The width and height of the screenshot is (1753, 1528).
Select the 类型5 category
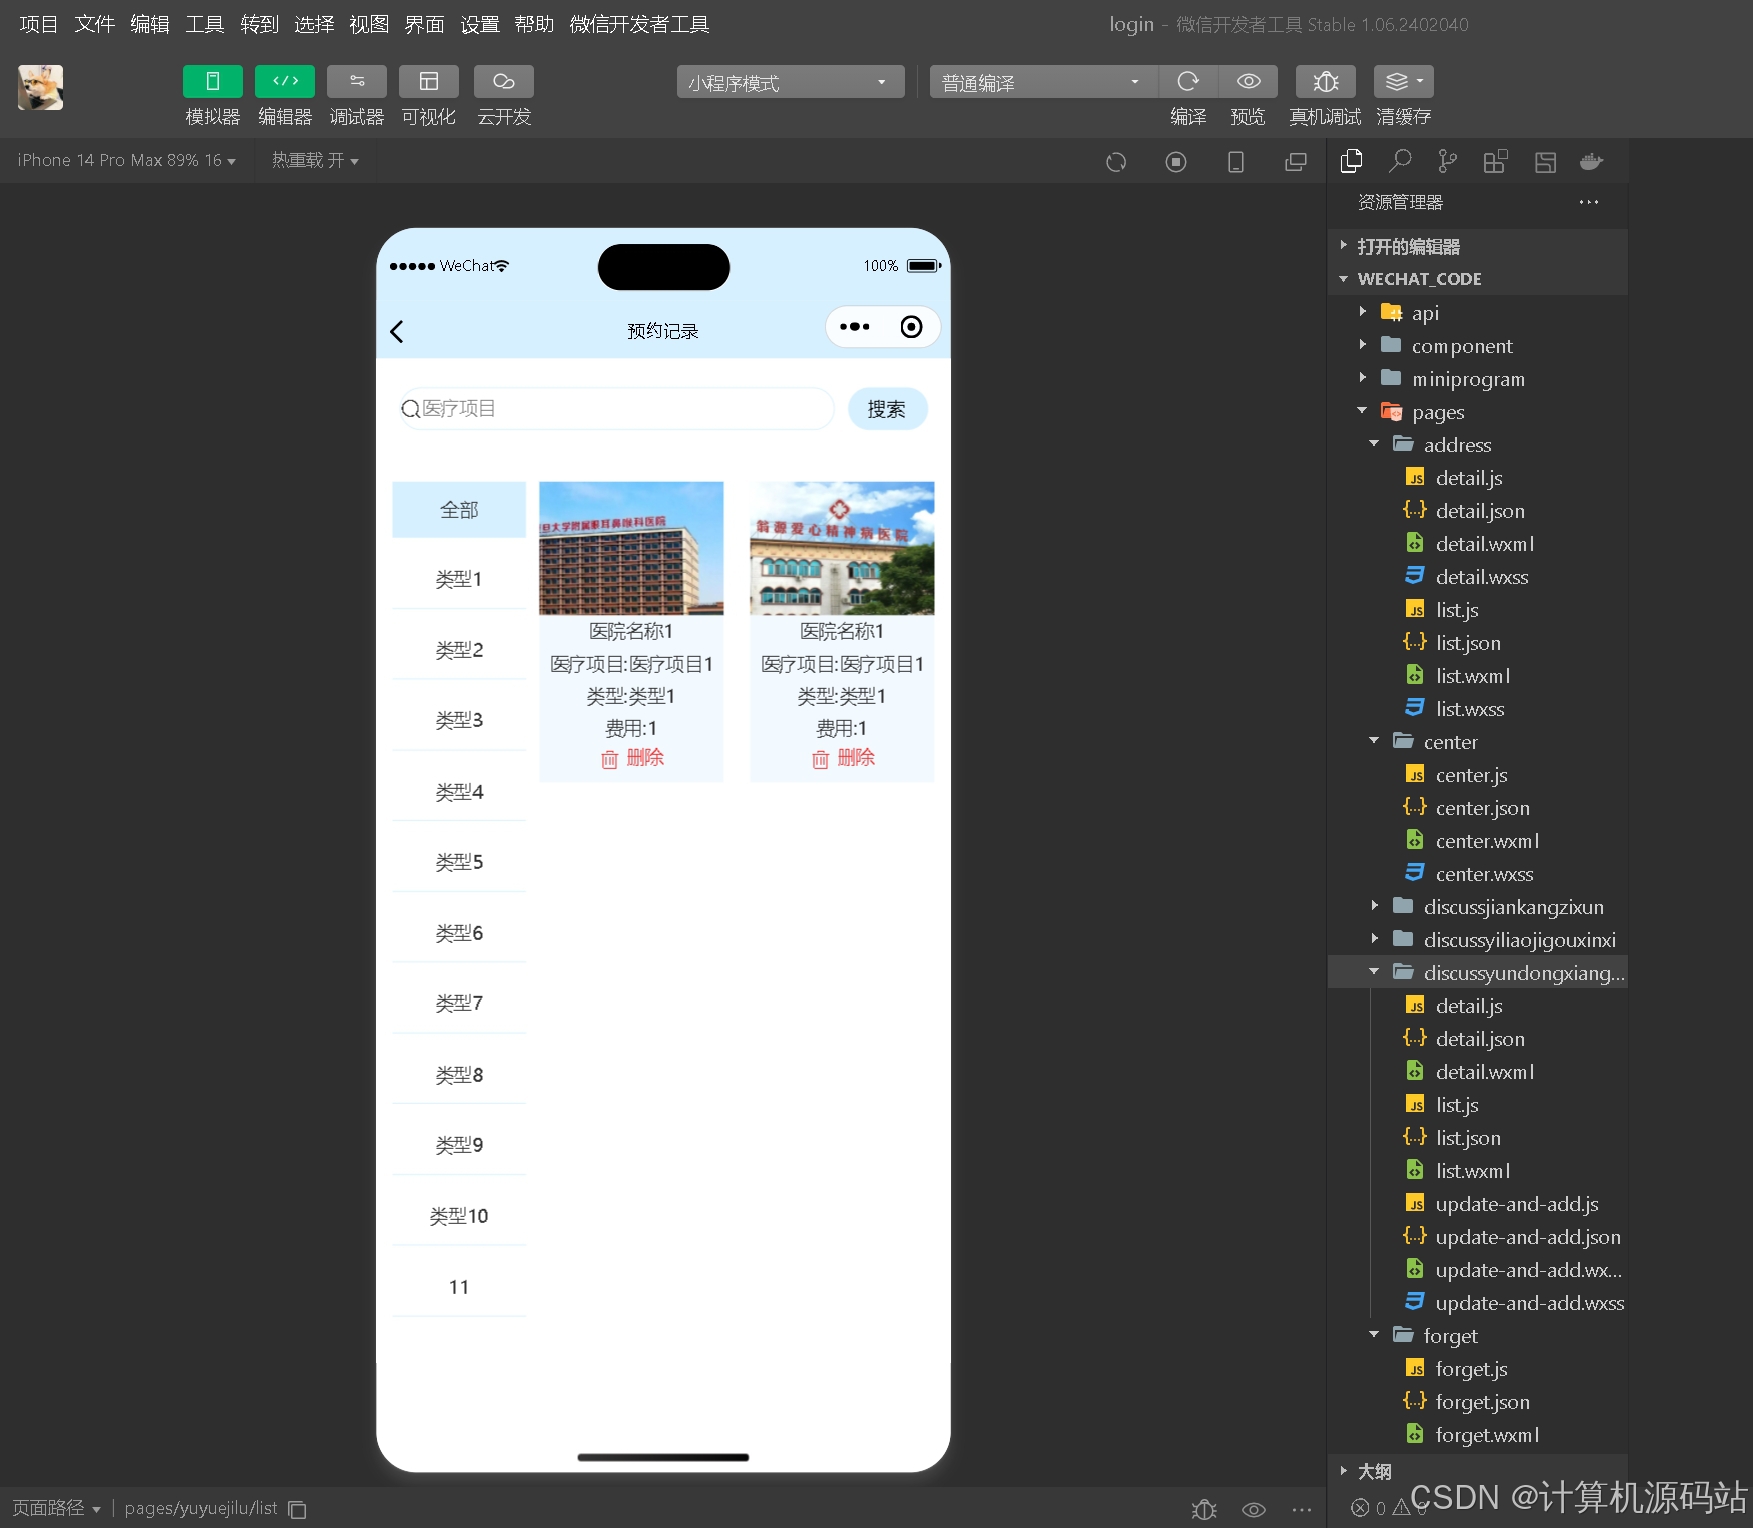tap(459, 862)
